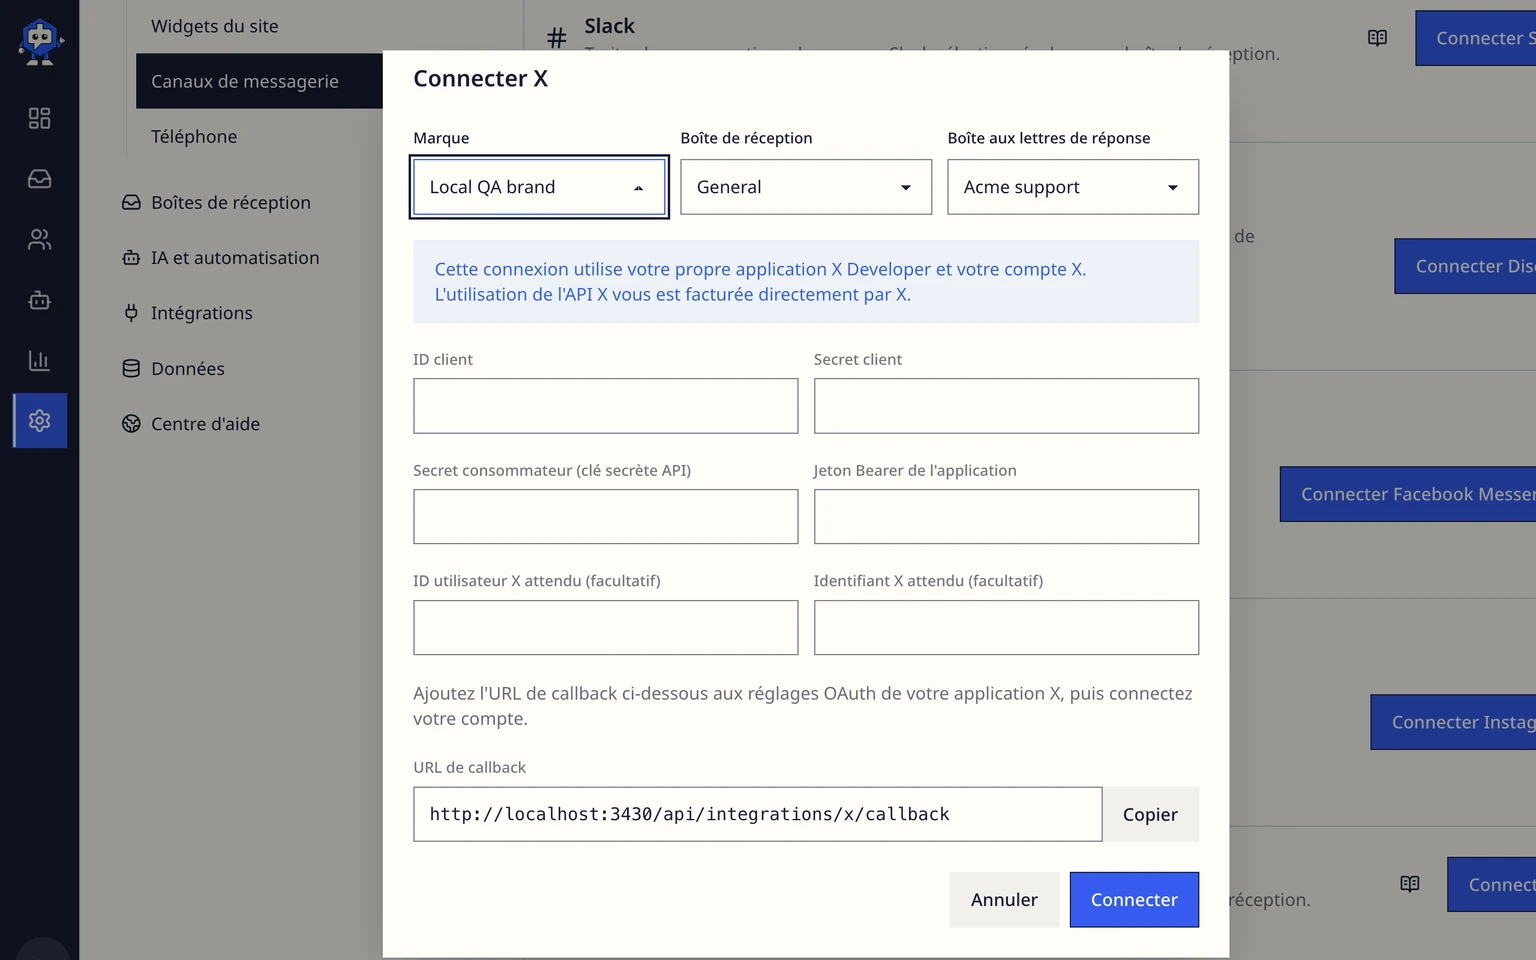This screenshot has width=1536, height=960.
Task: Click the IA et automatisation robot icon
Action: click(131, 258)
